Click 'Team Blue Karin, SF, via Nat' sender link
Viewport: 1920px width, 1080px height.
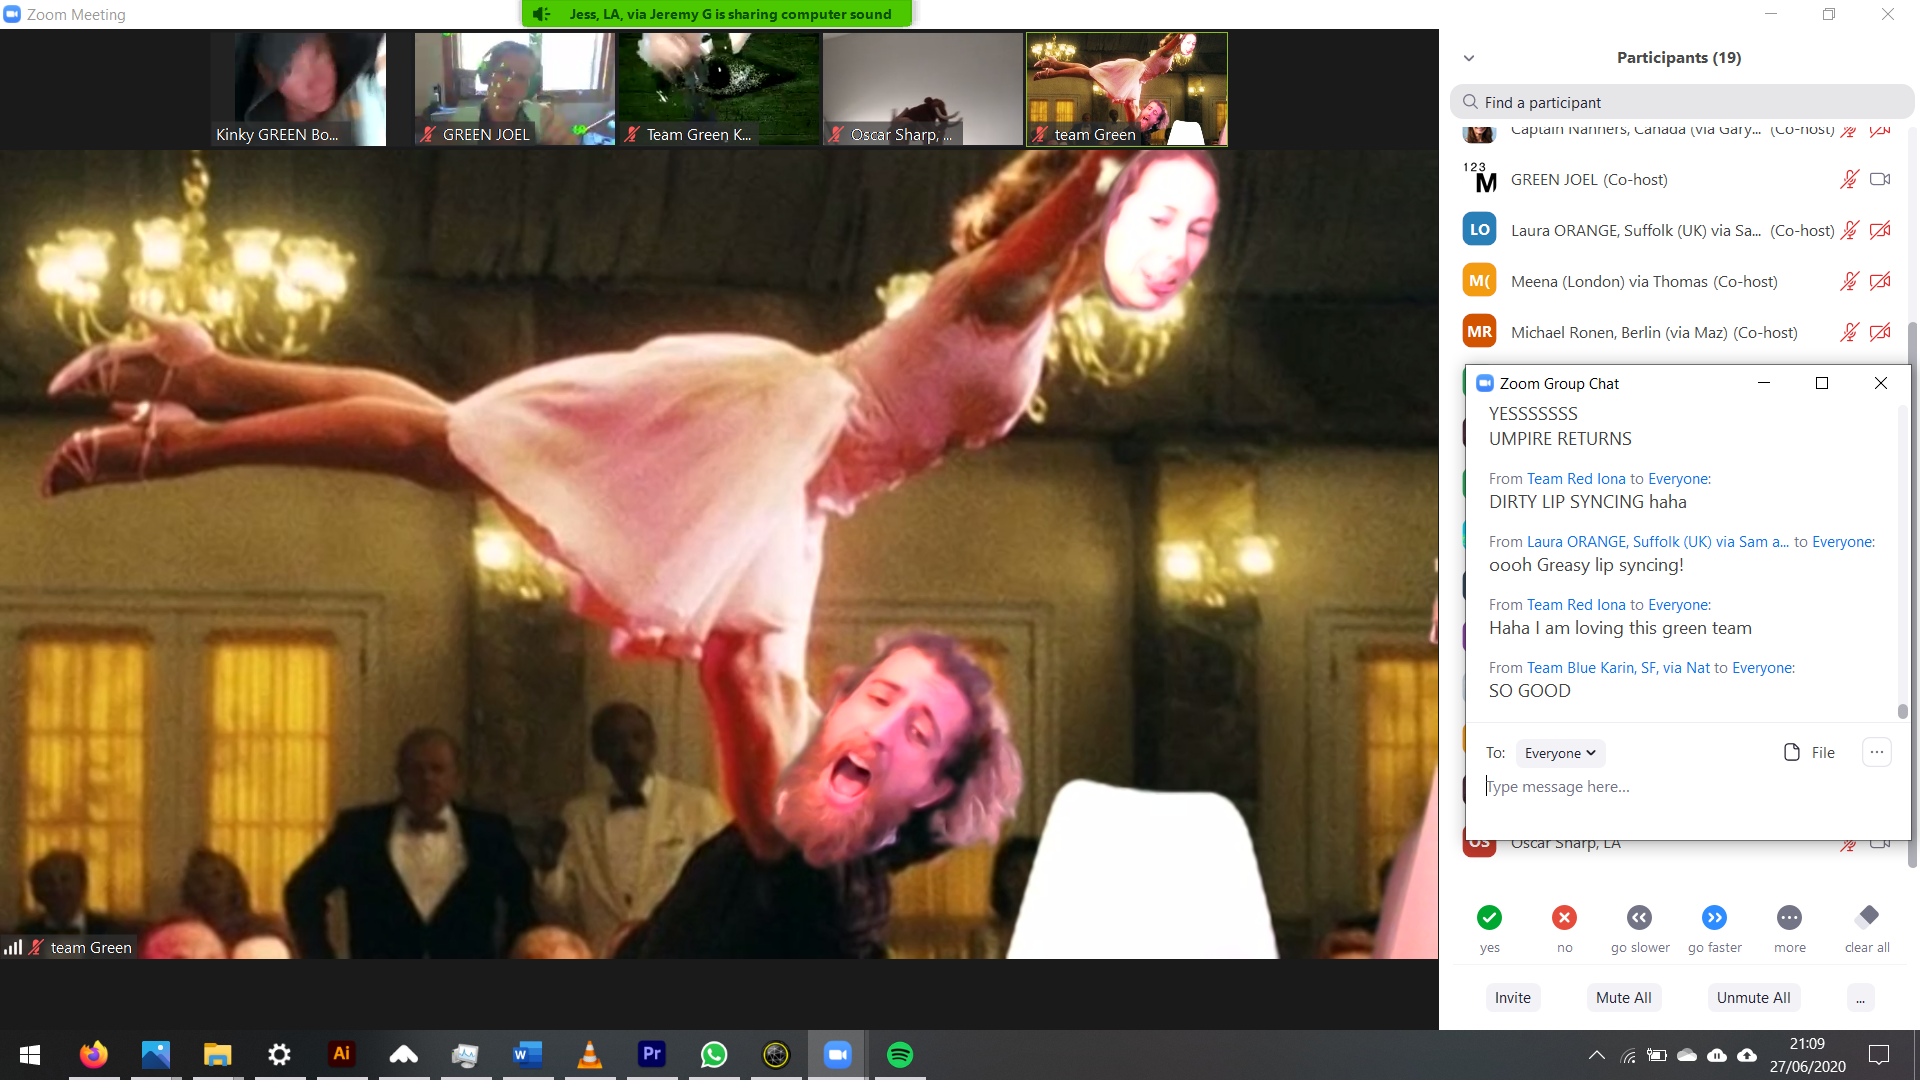(1618, 668)
